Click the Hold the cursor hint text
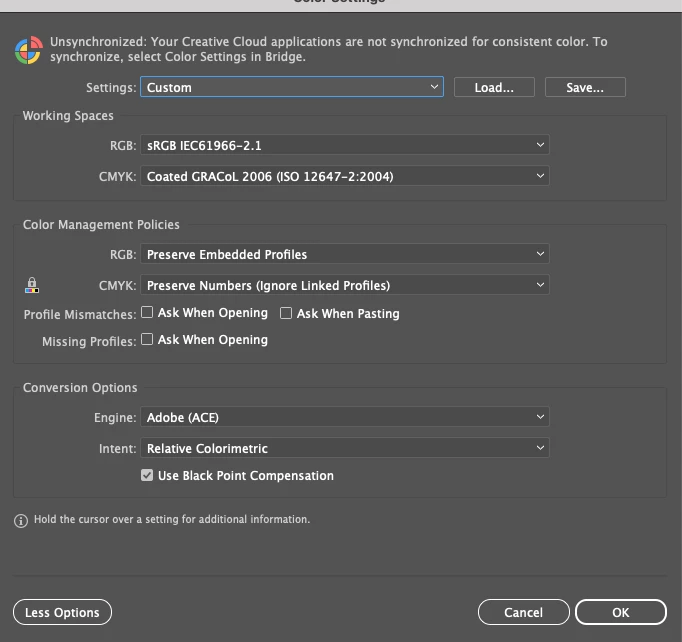This screenshot has width=682, height=642. (x=172, y=519)
